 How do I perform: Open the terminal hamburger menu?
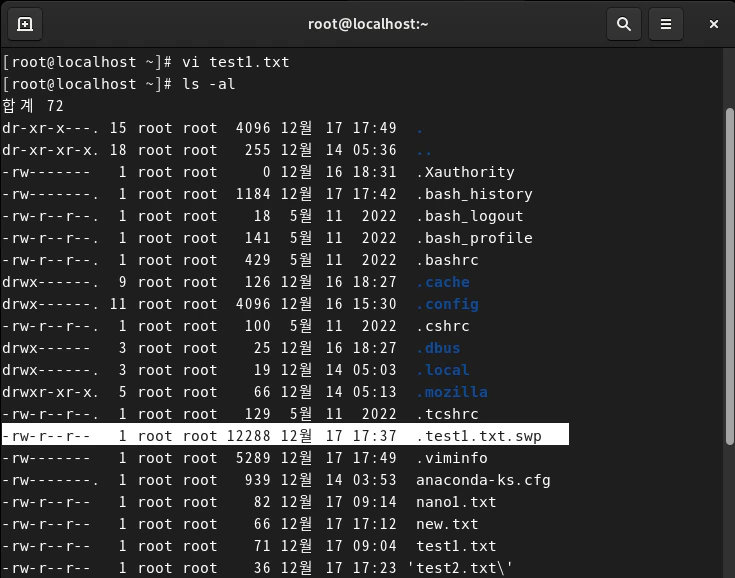pyautogui.click(x=666, y=24)
